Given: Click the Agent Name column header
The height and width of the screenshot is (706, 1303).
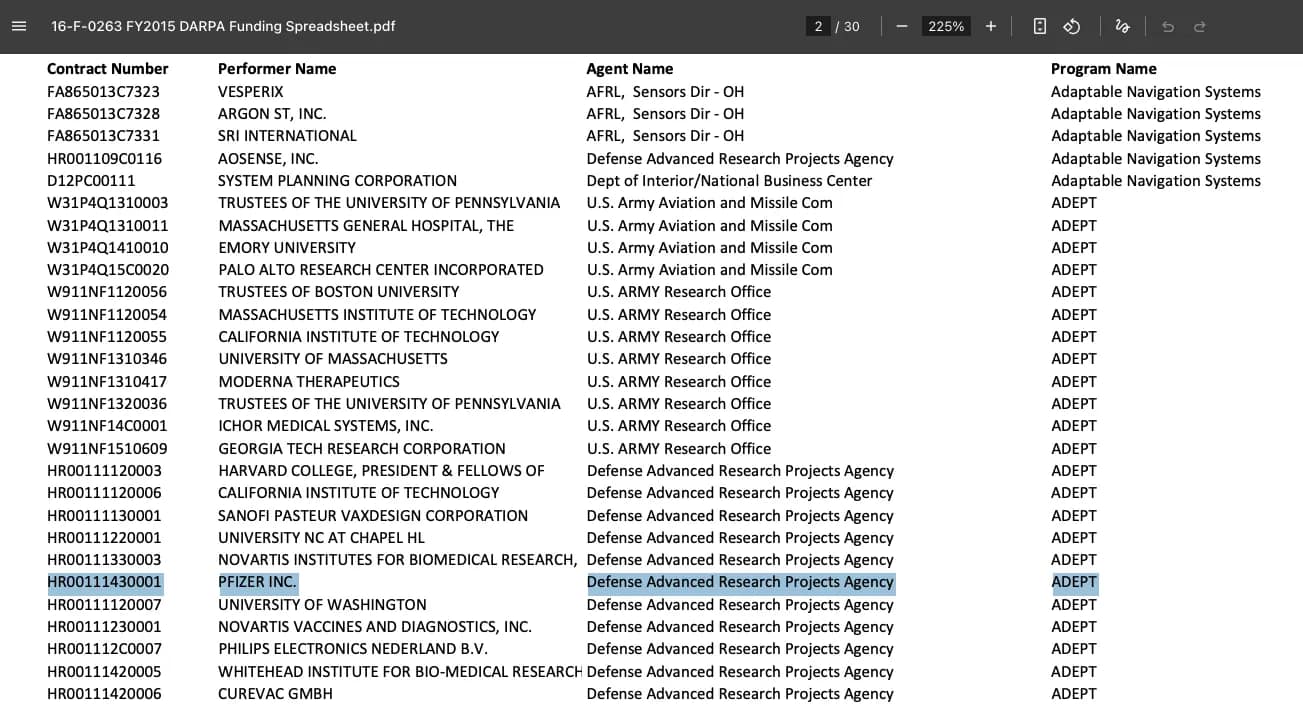Looking at the screenshot, I should click(630, 69).
